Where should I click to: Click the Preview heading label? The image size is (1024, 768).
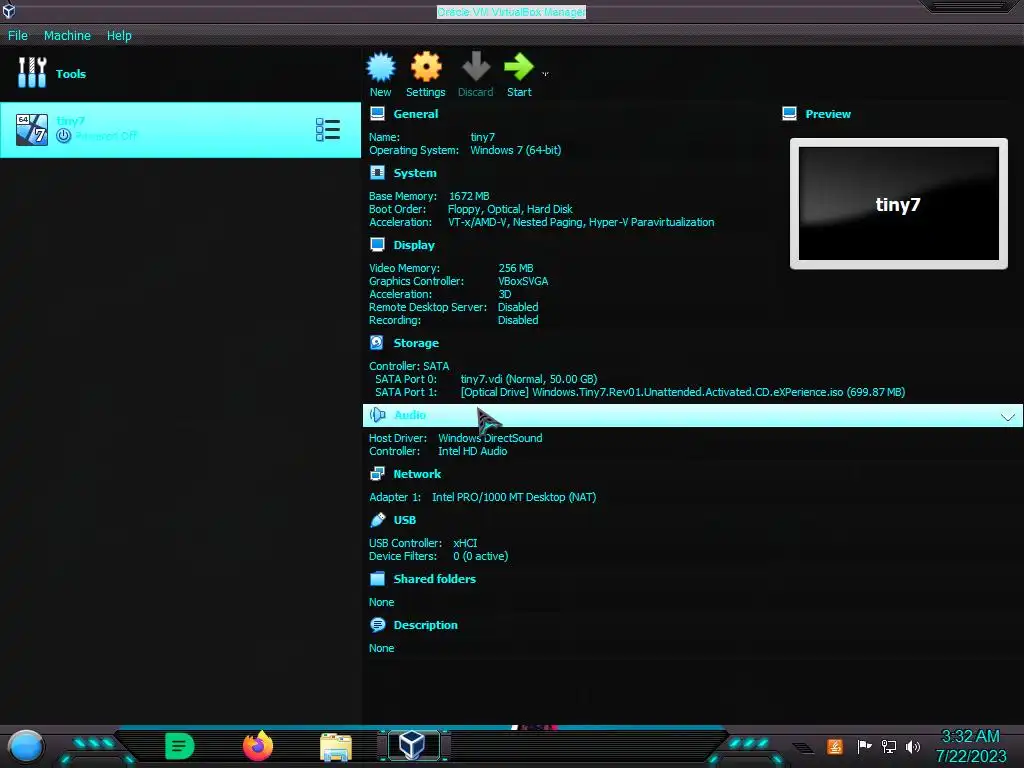pyautogui.click(x=828, y=114)
